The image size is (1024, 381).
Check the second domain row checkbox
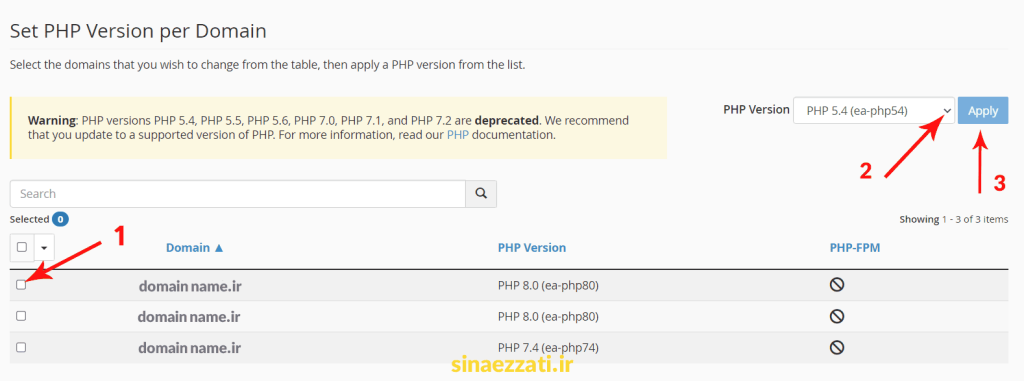tap(21, 316)
